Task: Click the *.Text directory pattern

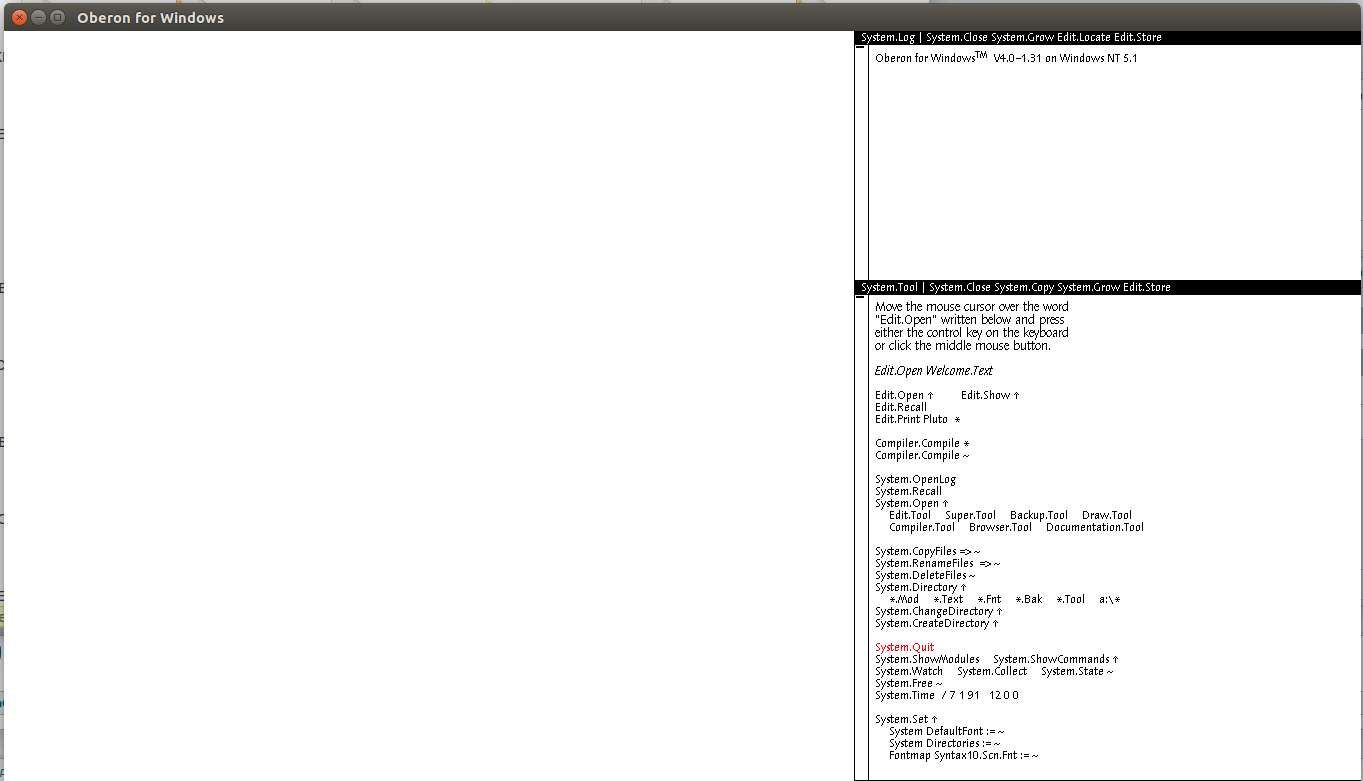Action: [948, 600]
